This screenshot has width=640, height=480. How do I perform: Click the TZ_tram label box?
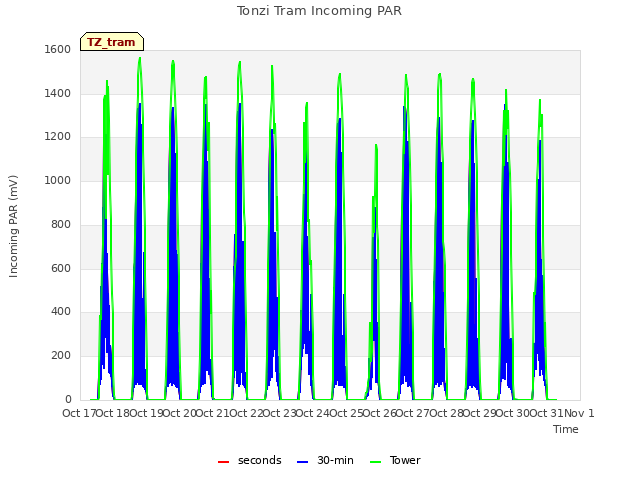(112, 42)
